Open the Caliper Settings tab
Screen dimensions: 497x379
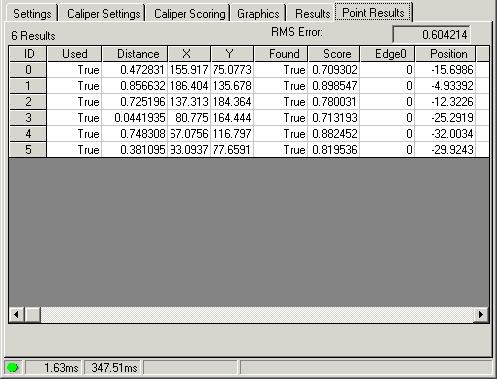[x=103, y=14]
